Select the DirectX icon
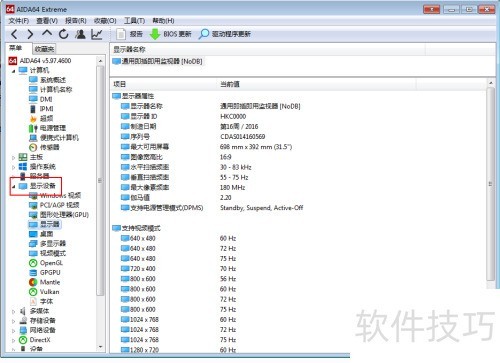 point(23,340)
